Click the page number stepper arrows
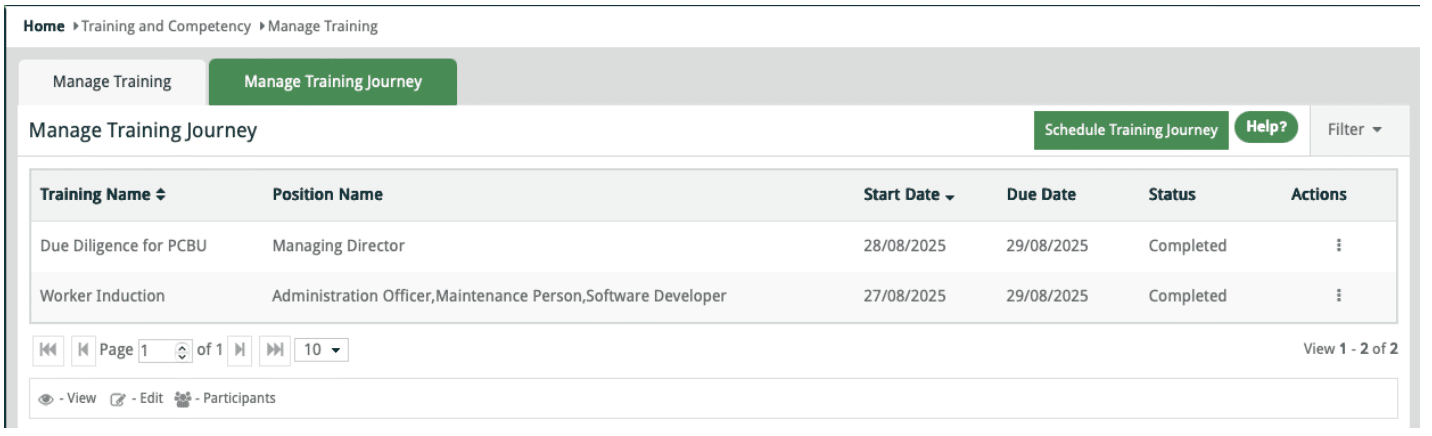 pyautogui.click(x=182, y=350)
